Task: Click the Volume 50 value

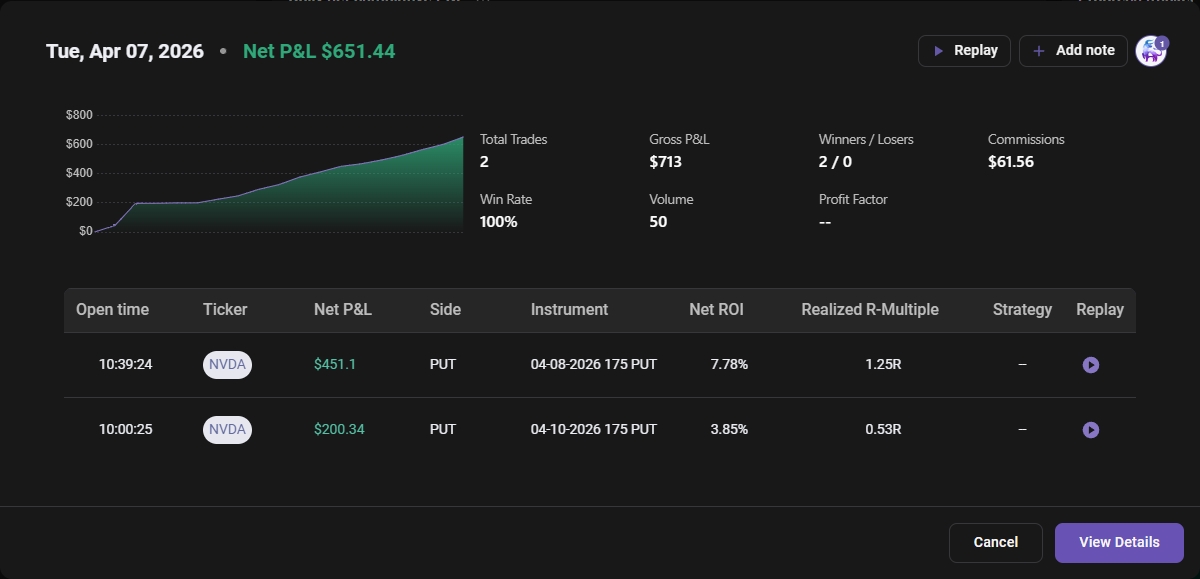Action: pos(658,222)
